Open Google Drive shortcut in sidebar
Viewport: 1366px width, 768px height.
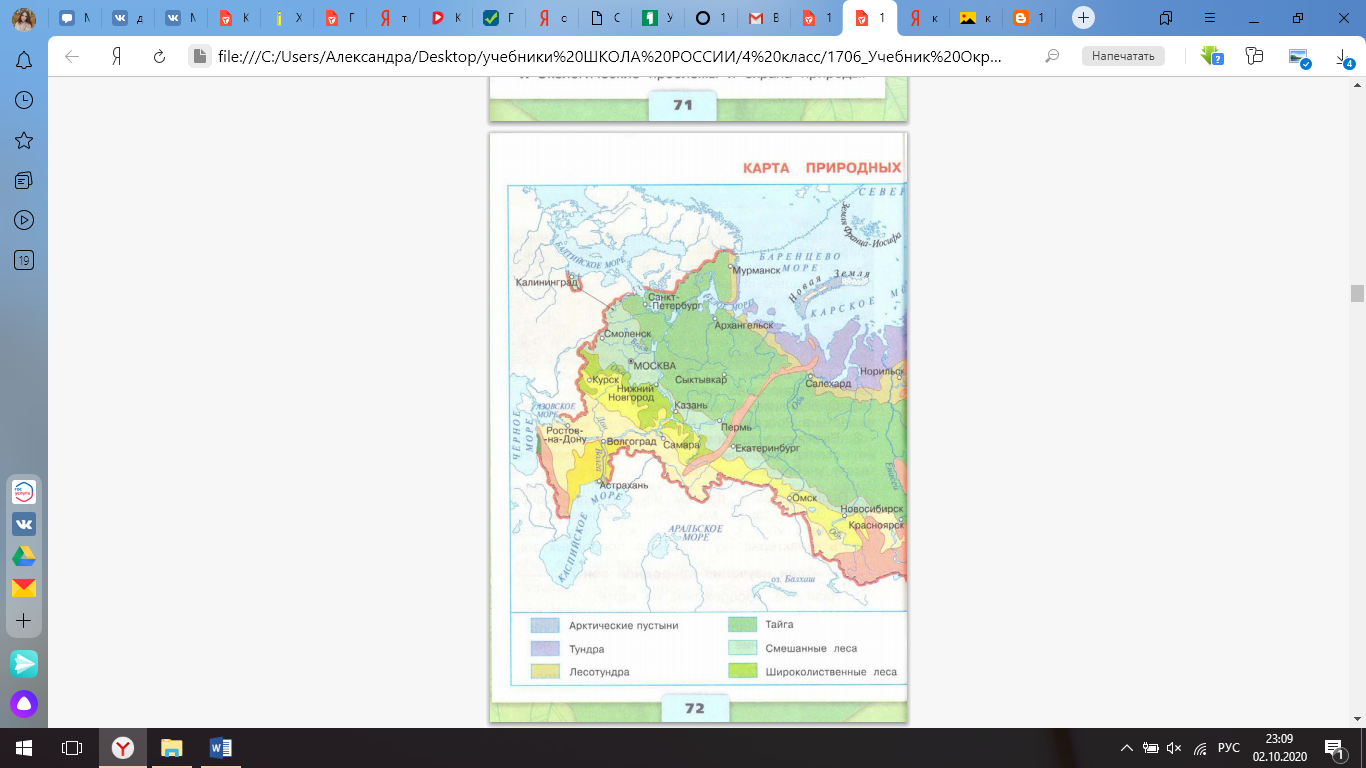(24, 556)
